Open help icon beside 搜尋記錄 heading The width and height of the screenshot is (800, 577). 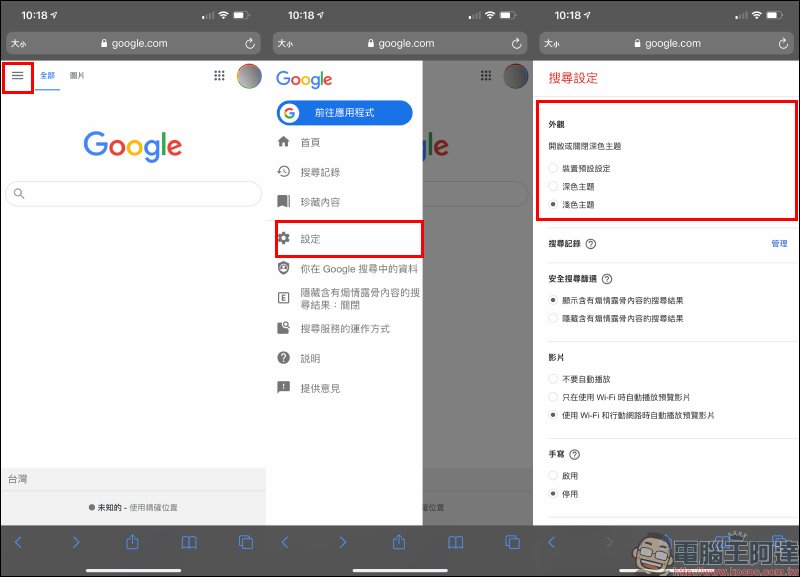click(x=591, y=244)
